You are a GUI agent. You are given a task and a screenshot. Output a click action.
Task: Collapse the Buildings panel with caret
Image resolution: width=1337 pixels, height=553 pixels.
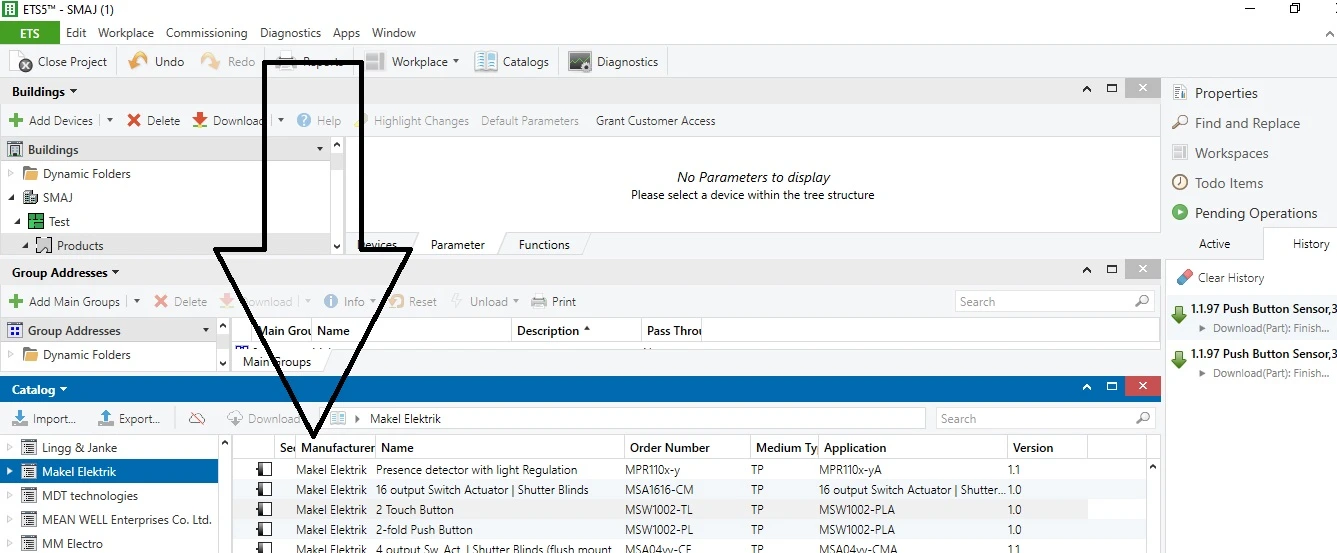(1086, 90)
